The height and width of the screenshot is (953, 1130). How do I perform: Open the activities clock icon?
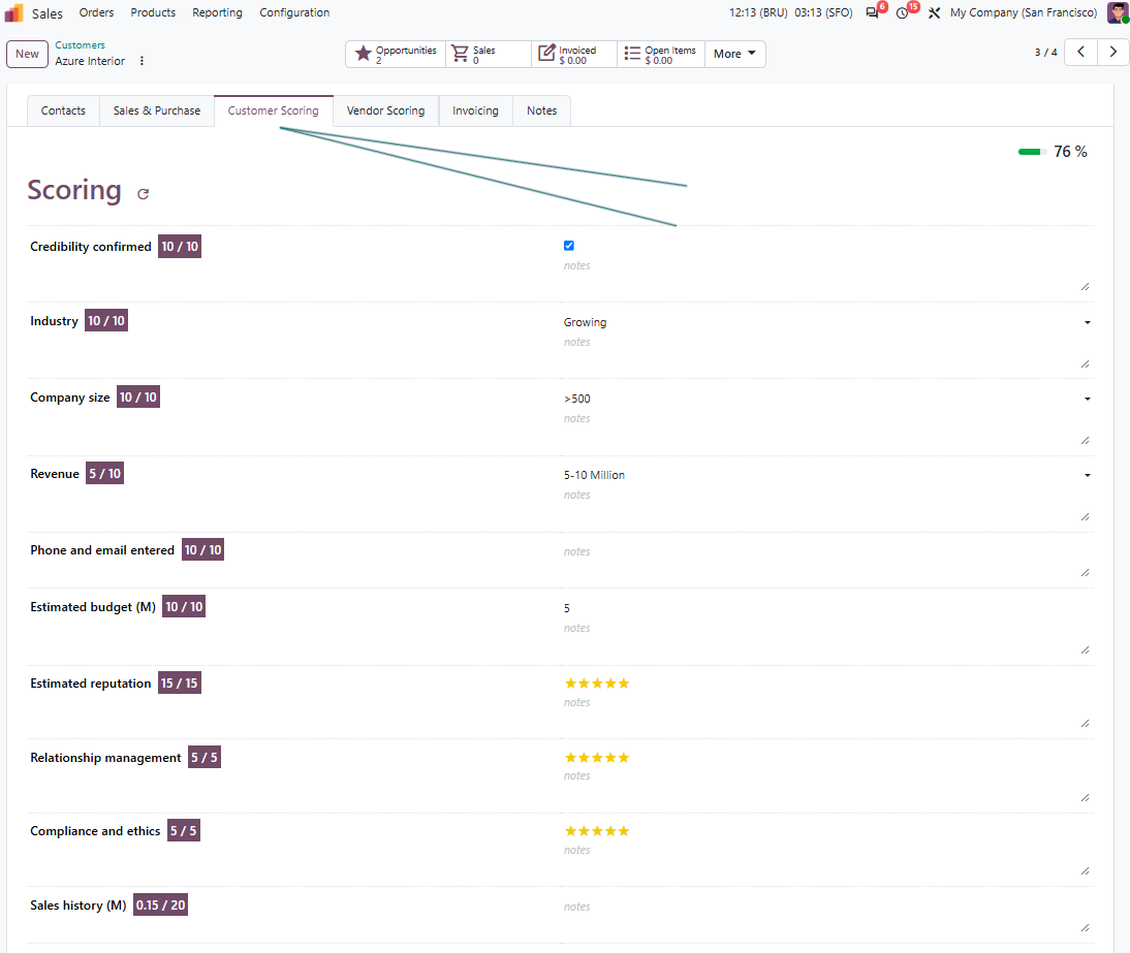tap(902, 13)
